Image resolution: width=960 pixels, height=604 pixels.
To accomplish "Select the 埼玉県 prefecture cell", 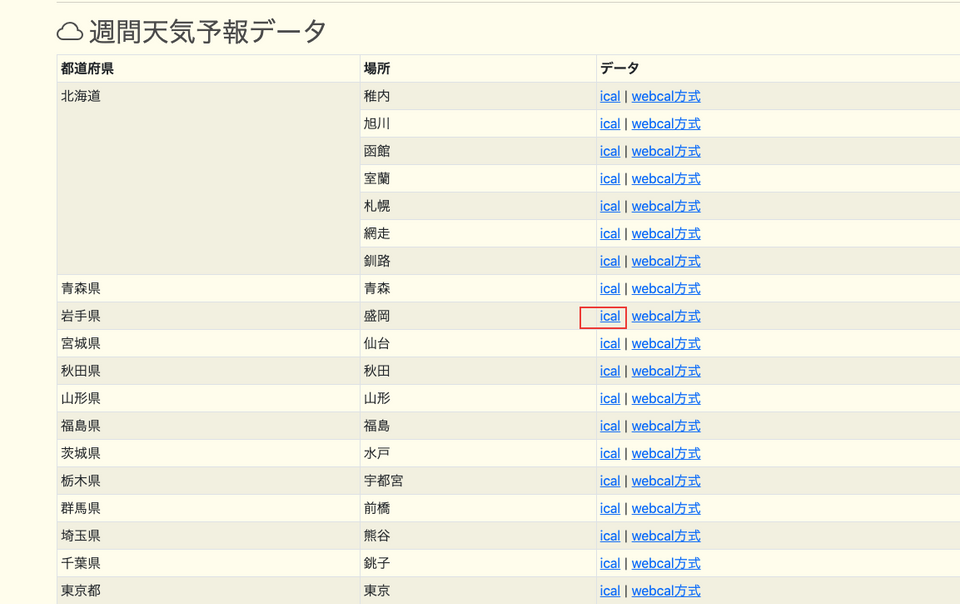I will tap(208, 537).
